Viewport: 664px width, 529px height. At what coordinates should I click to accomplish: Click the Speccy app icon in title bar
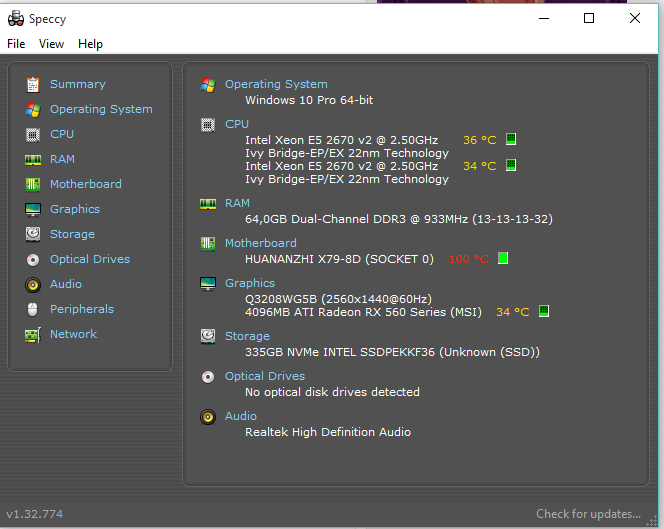[x=16, y=19]
